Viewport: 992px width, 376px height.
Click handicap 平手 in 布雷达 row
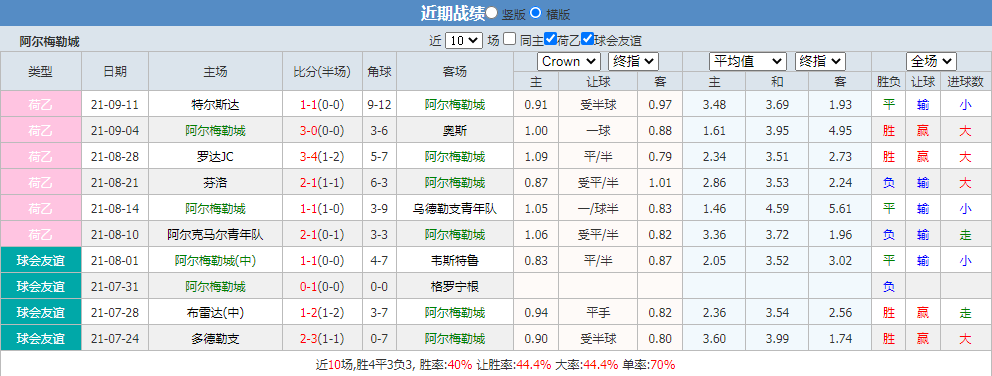tap(598, 313)
